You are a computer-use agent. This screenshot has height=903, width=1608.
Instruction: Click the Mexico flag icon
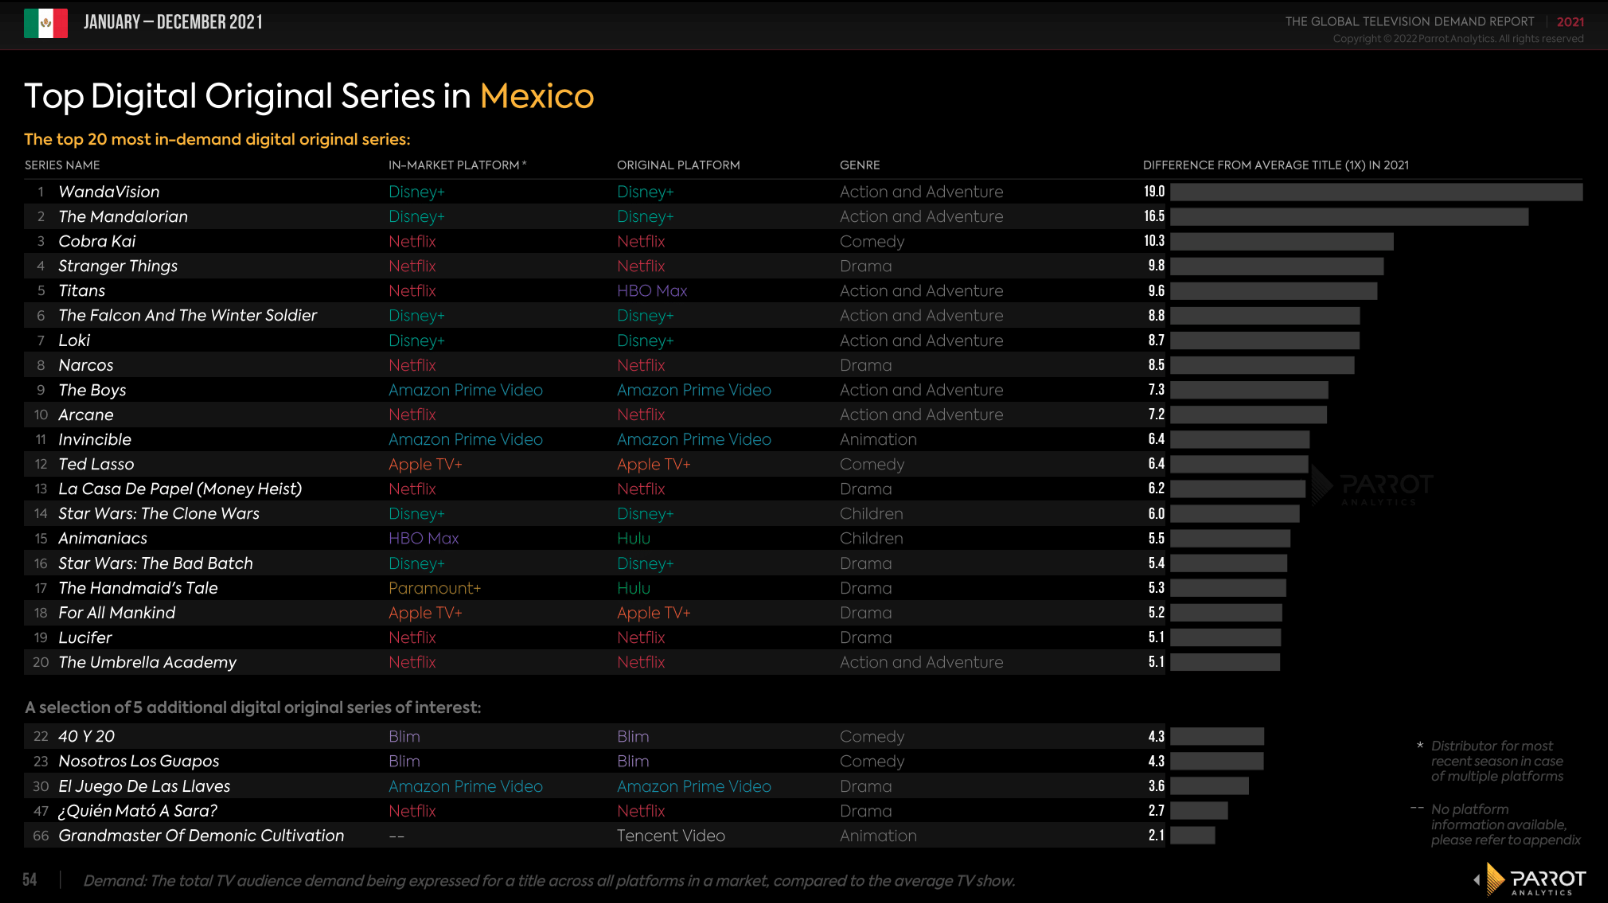pos(46,23)
